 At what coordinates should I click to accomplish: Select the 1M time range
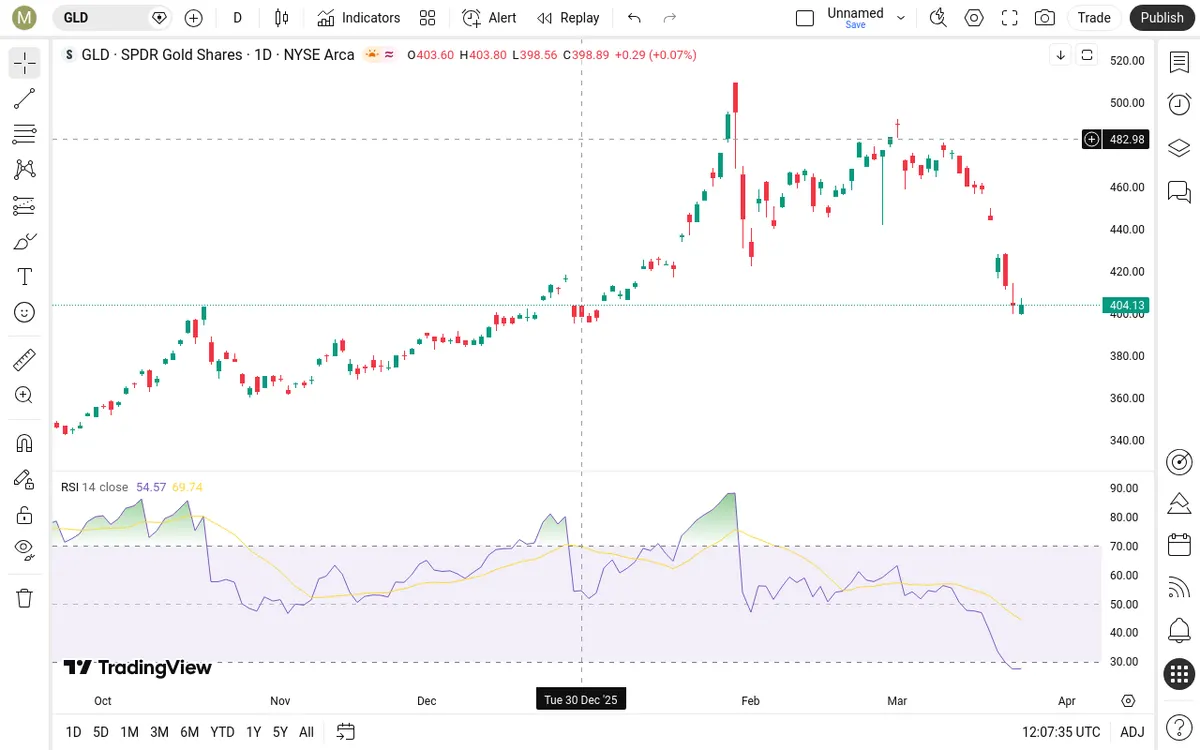click(x=129, y=732)
